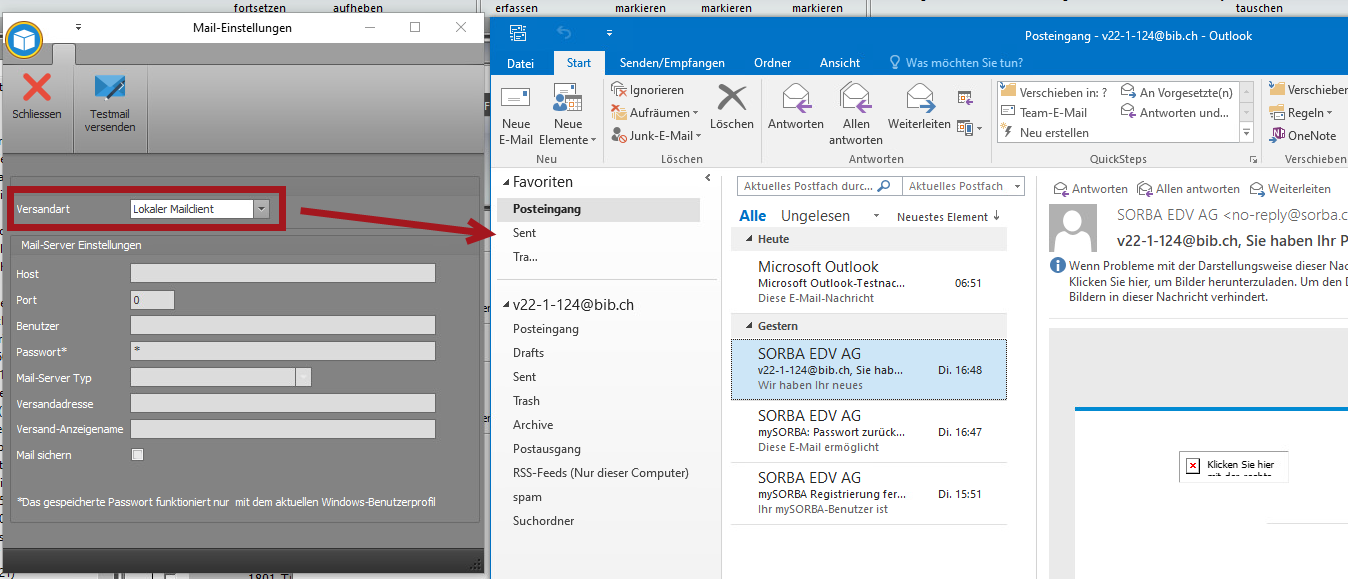Viewport: 1348px width, 579px height.
Task: Click the info bar to download pictures
Action: (x=1199, y=281)
